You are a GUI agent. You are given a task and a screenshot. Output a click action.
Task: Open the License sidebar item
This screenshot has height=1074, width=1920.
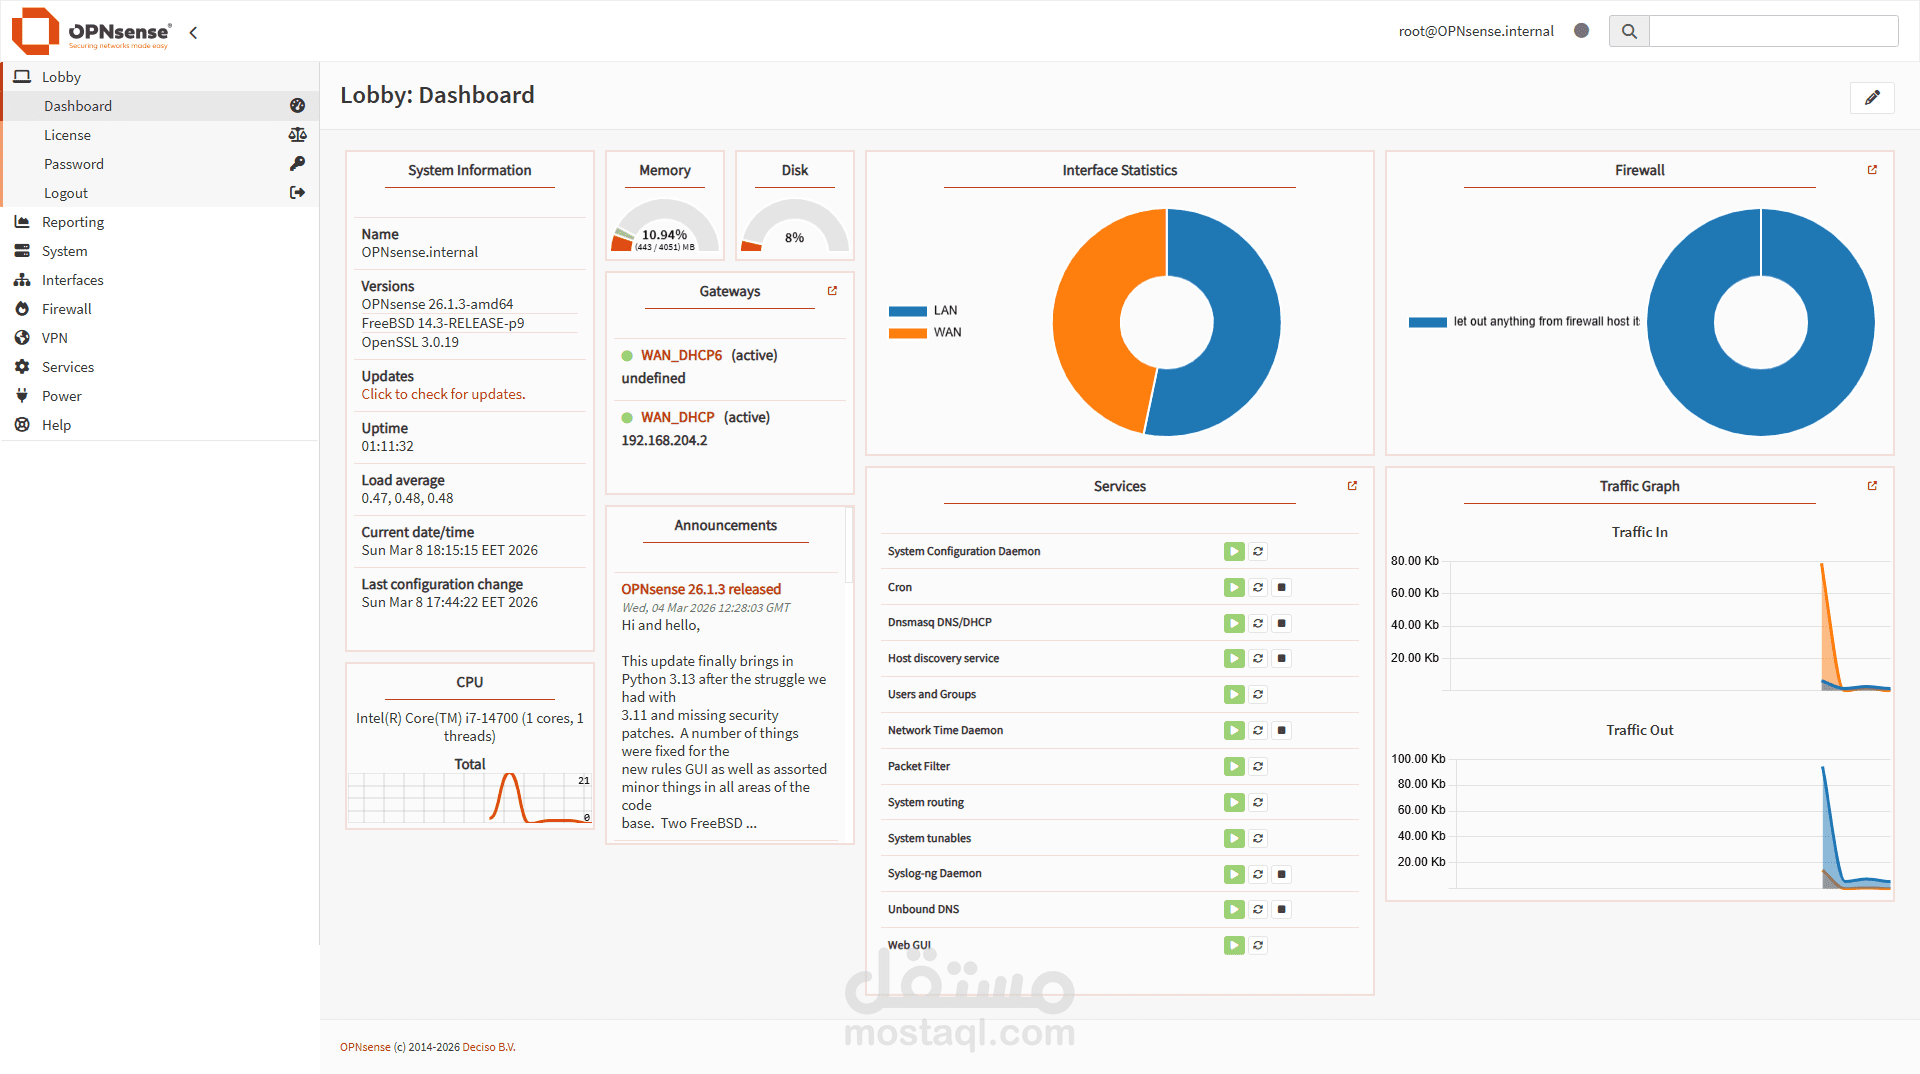tap(160, 135)
